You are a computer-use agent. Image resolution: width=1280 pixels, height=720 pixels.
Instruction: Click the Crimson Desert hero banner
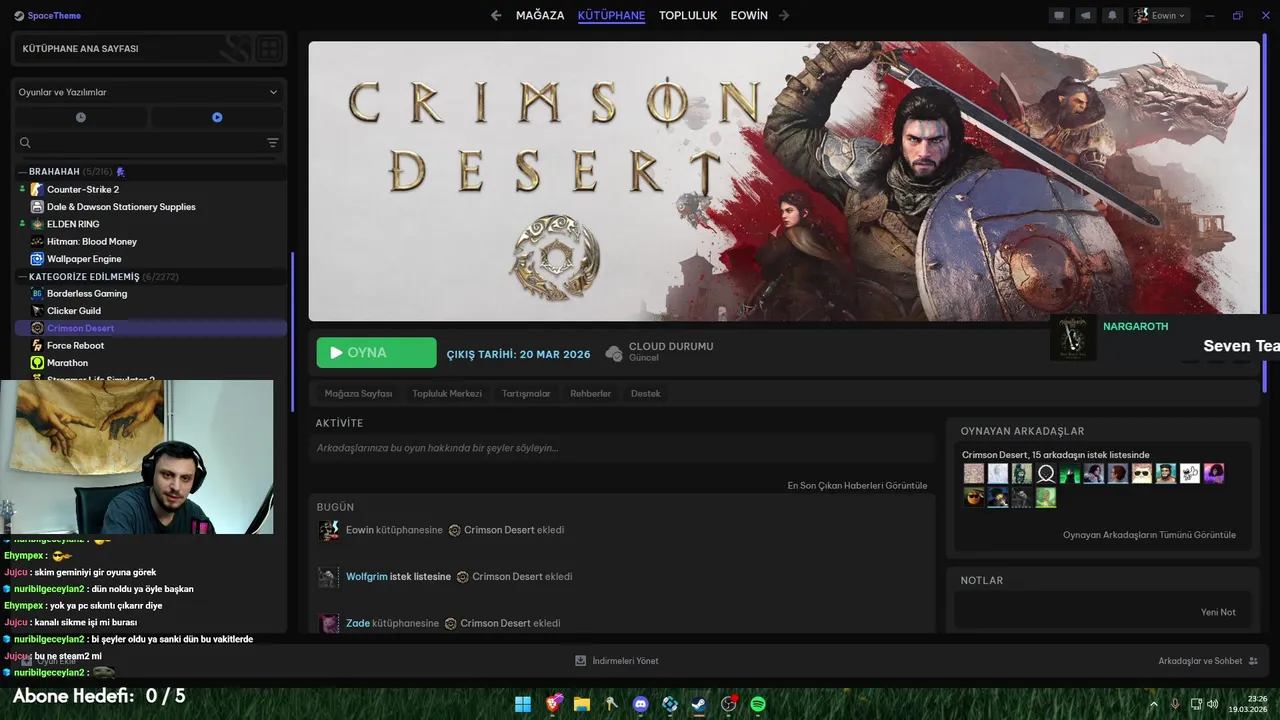coord(784,181)
